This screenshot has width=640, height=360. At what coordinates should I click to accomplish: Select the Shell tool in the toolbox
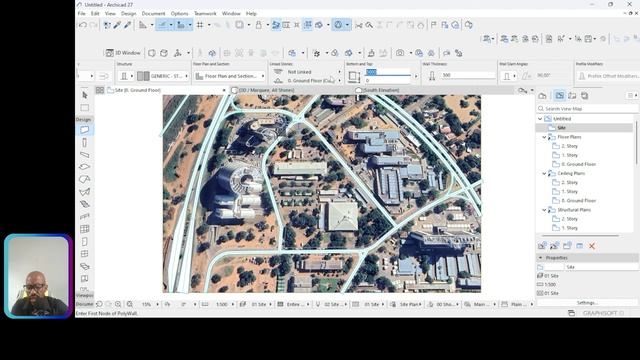click(84, 191)
